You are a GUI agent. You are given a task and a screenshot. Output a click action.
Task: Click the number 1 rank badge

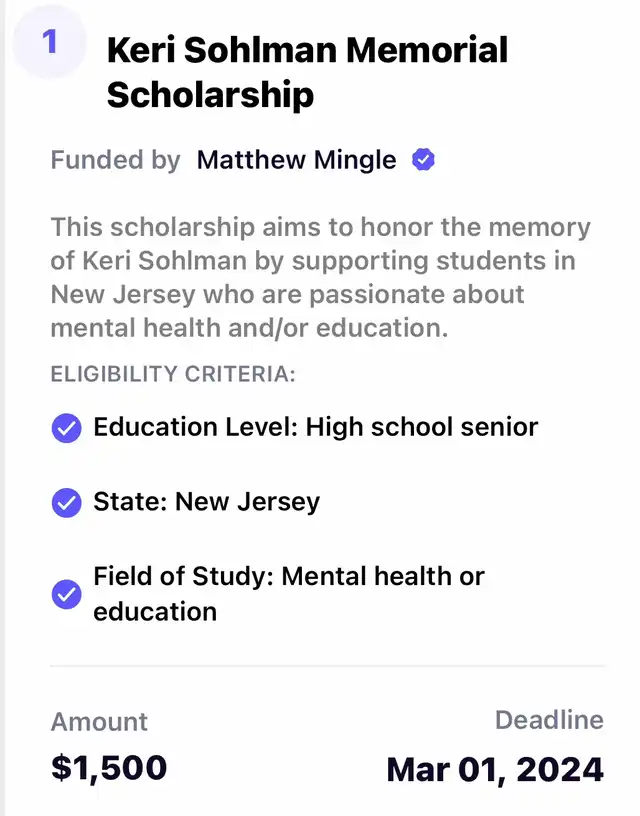pos(49,42)
